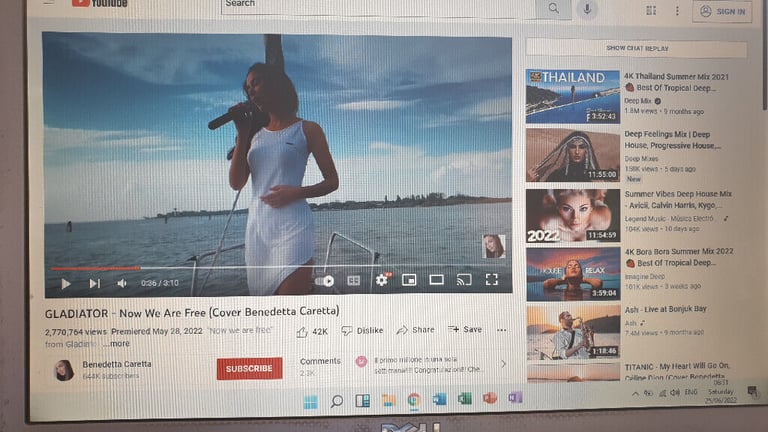Open YouTube settings three-dot menu

tap(677, 11)
